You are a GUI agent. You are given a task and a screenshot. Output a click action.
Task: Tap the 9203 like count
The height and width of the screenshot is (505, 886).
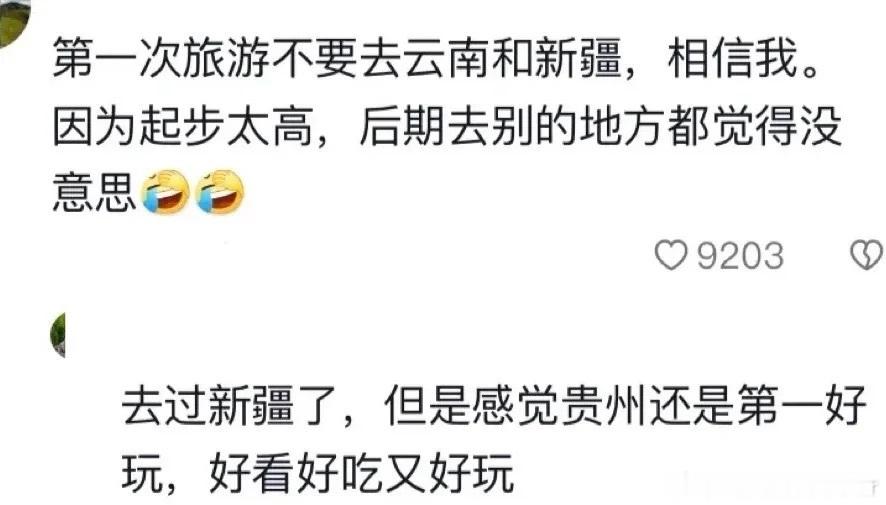pyautogui.click(x=740, y=256)
